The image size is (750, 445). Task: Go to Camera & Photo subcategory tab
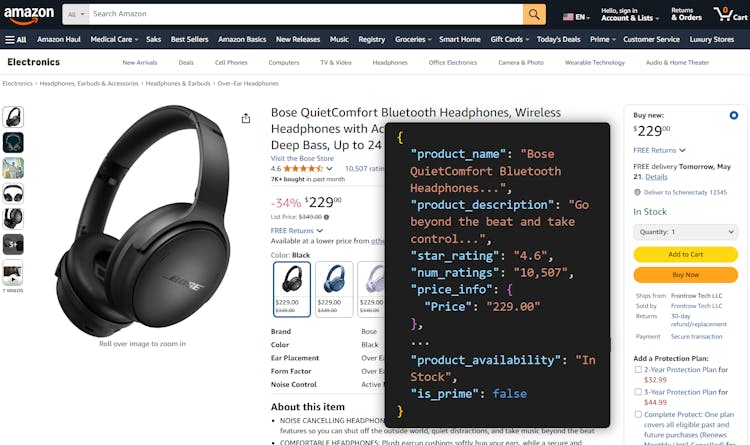[x=521, y=63]
